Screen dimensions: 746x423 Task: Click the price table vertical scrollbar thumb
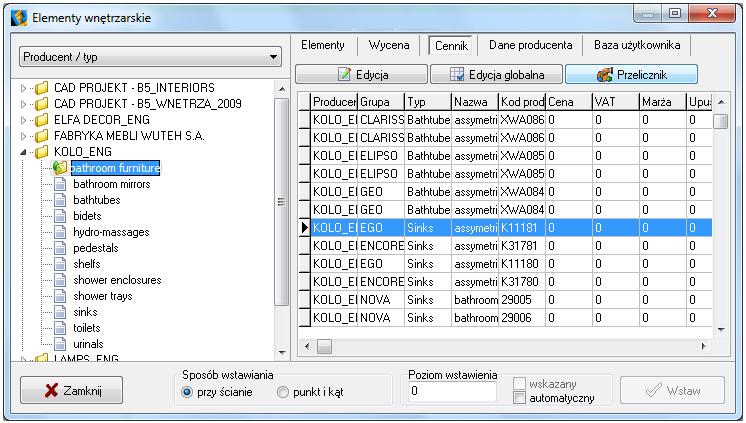click(721, 122)
